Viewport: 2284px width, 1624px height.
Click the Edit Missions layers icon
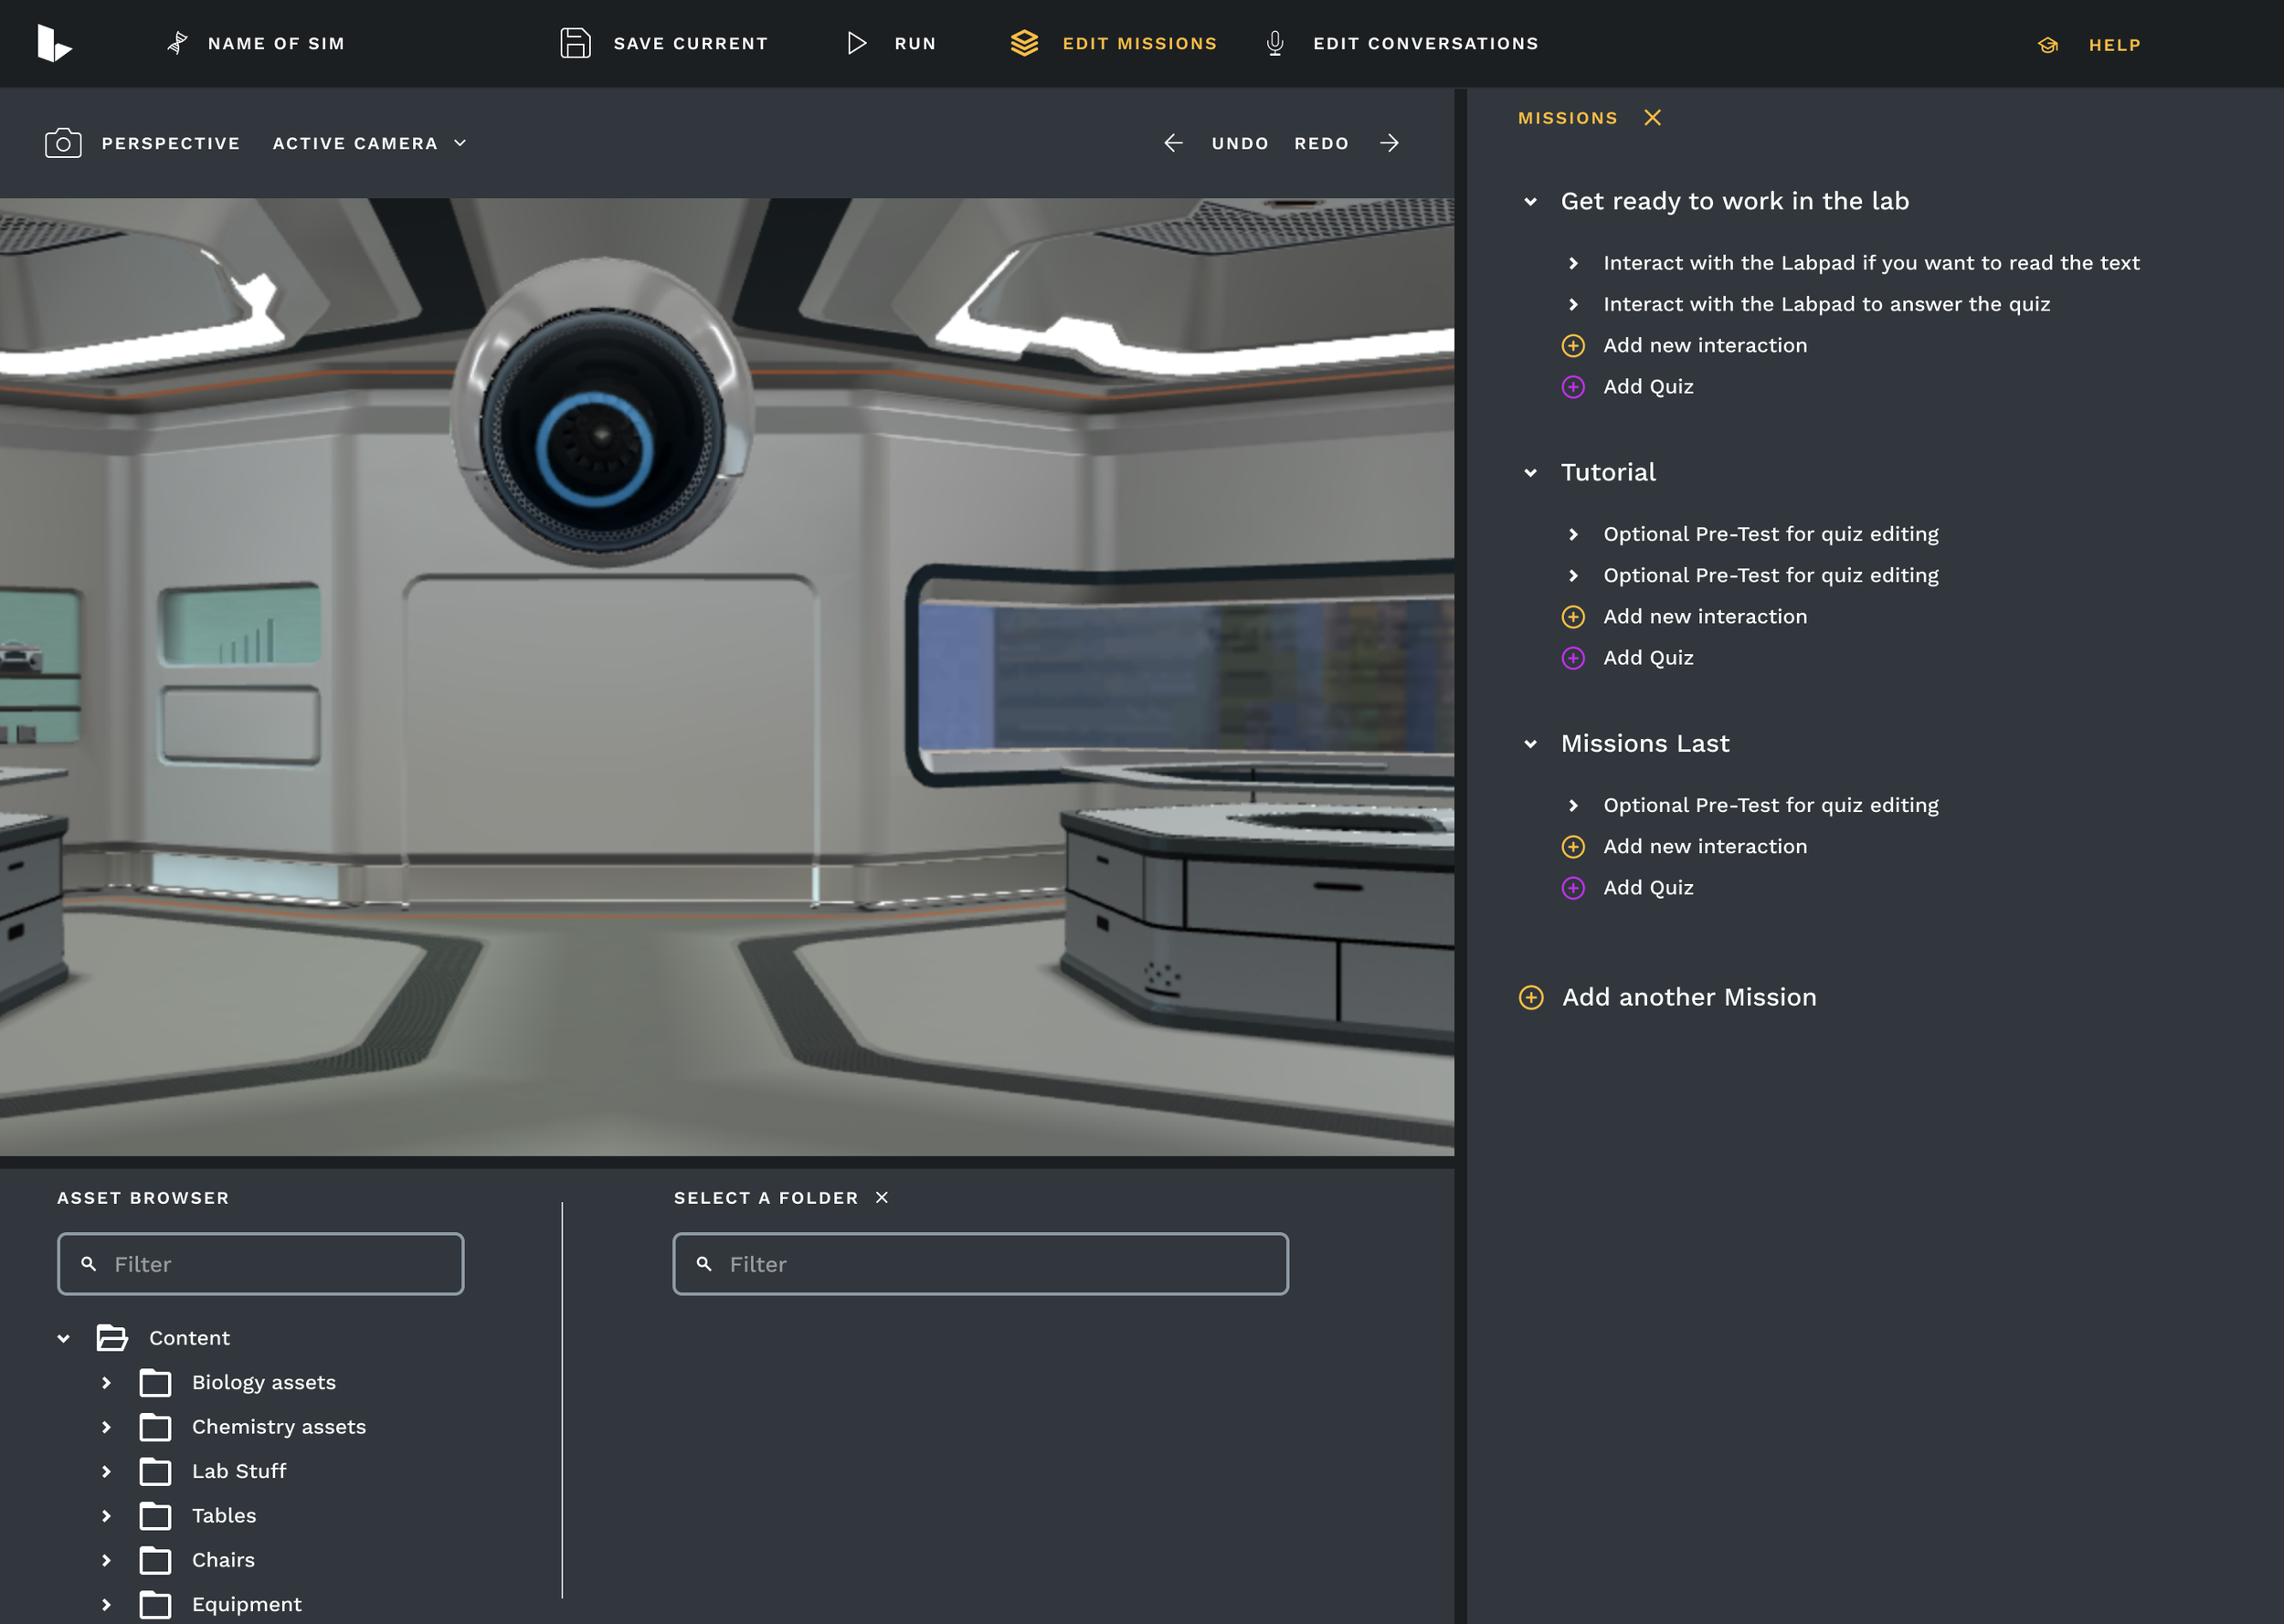(1024, 43)
